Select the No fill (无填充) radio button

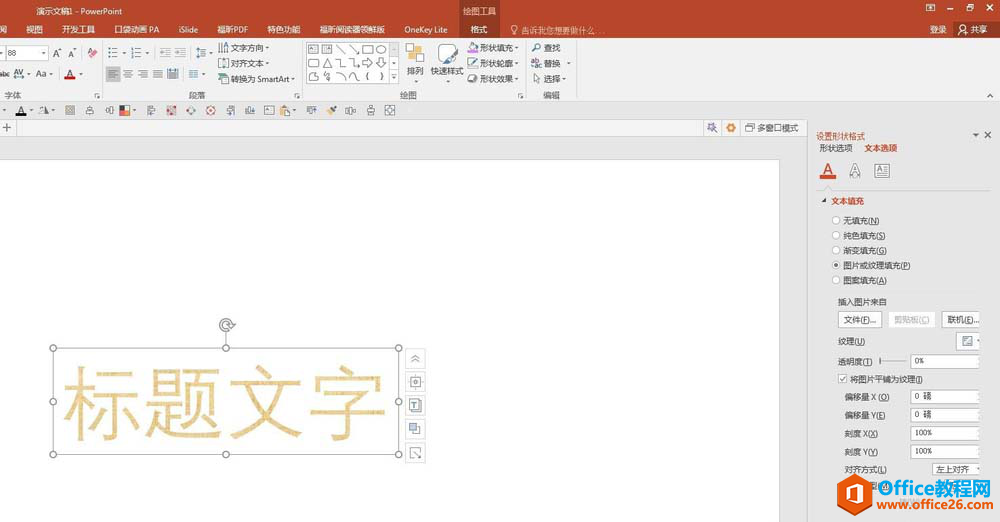836,221
